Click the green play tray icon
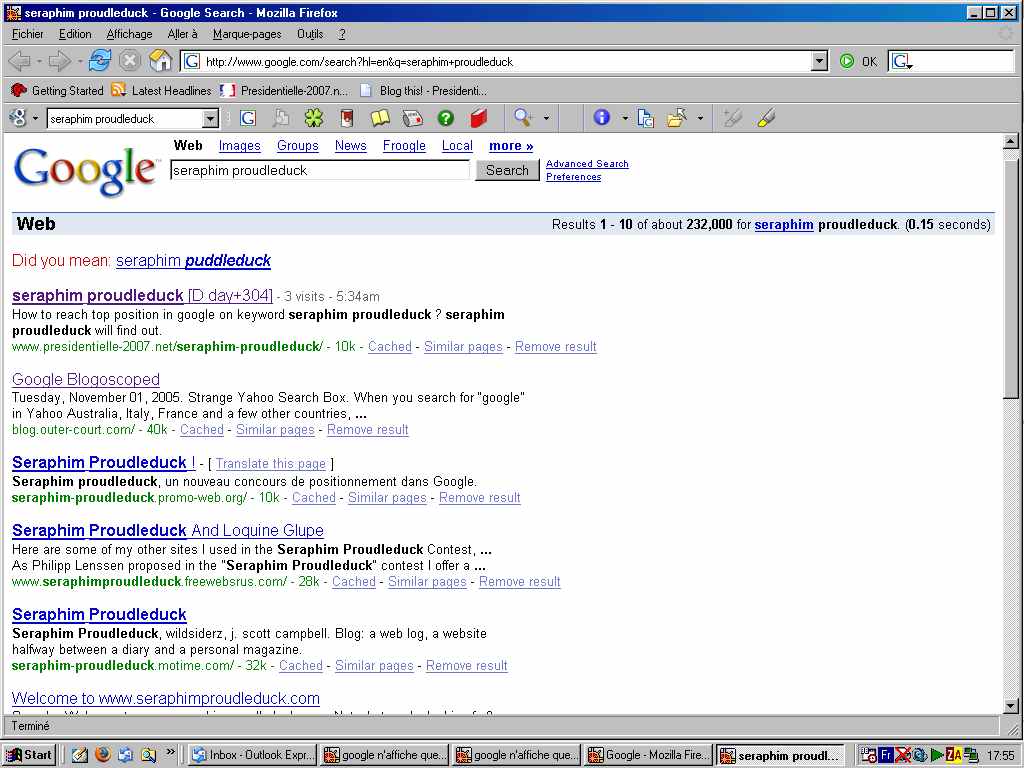This screenshot has height=768, width=1024. (937, 755)
